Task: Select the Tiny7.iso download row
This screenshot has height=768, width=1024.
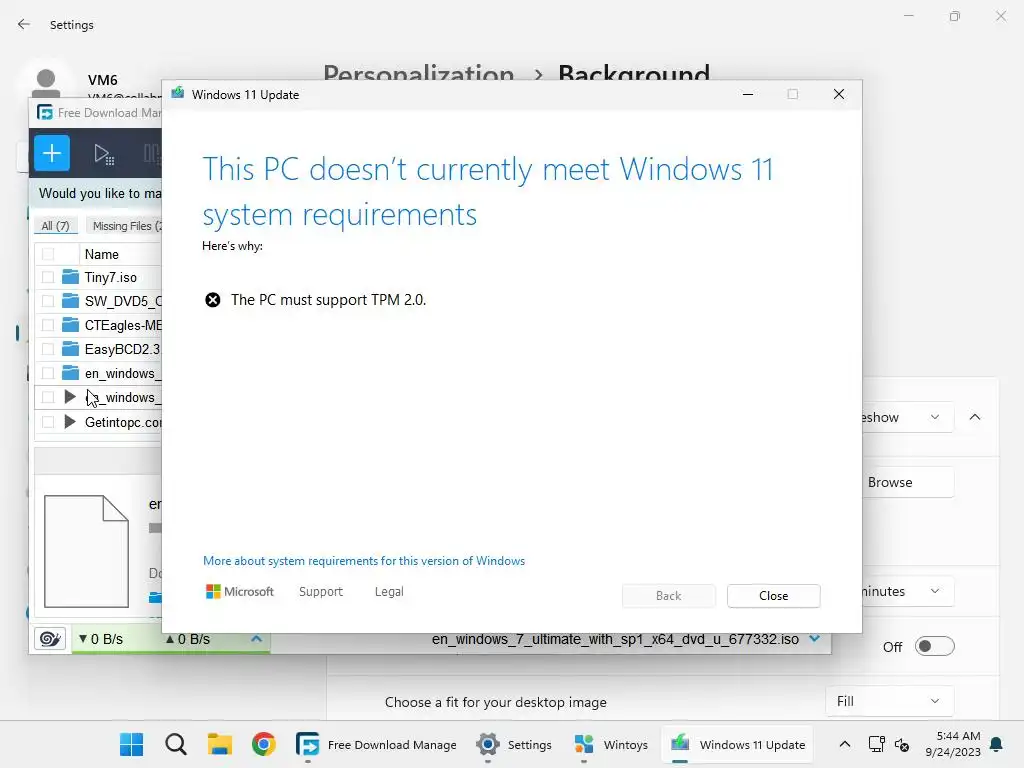Action: pos(98,277)
